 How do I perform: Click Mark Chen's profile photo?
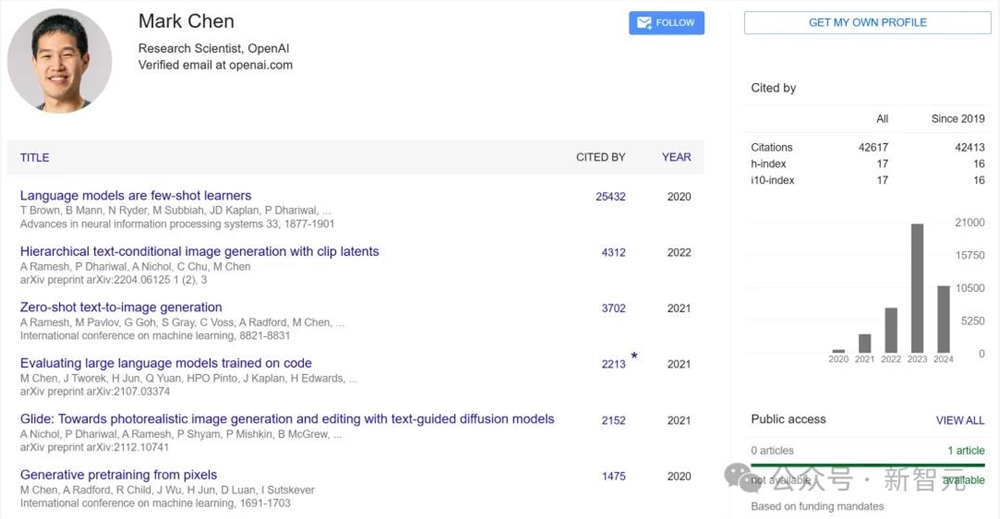[60, 61]
